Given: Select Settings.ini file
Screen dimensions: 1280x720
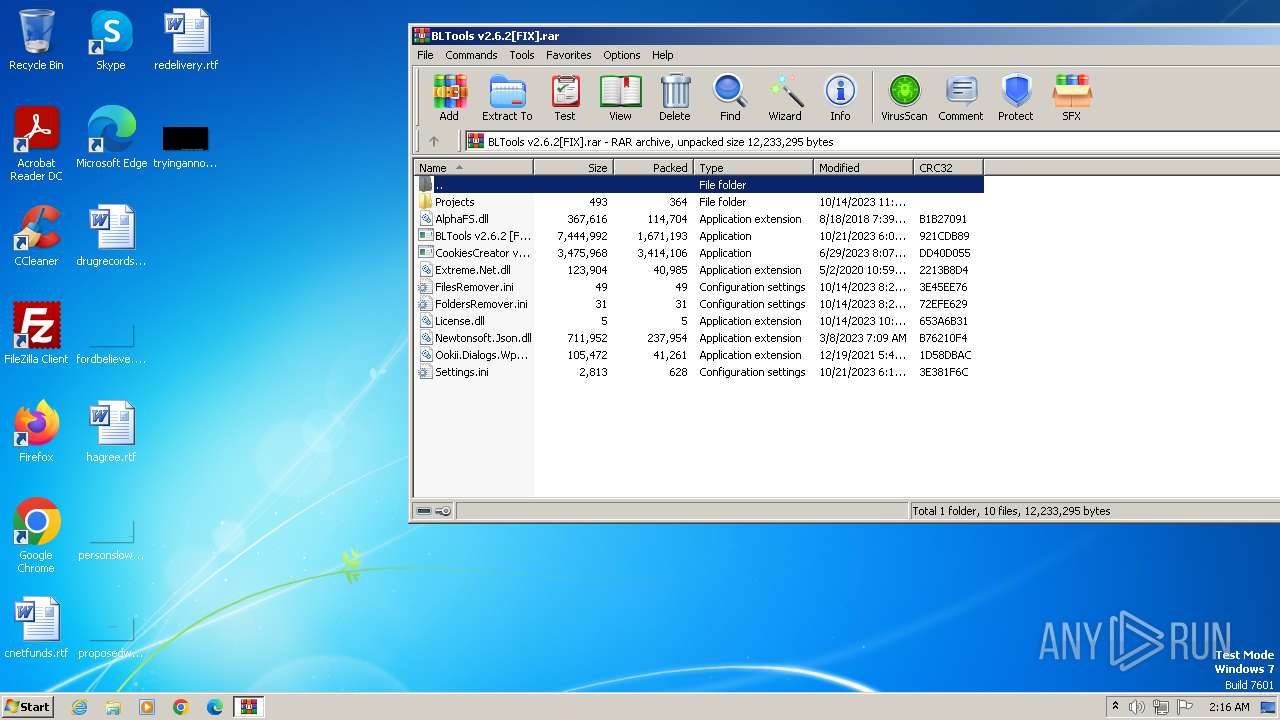Looking at the screenshot, I should coord(699,372).
